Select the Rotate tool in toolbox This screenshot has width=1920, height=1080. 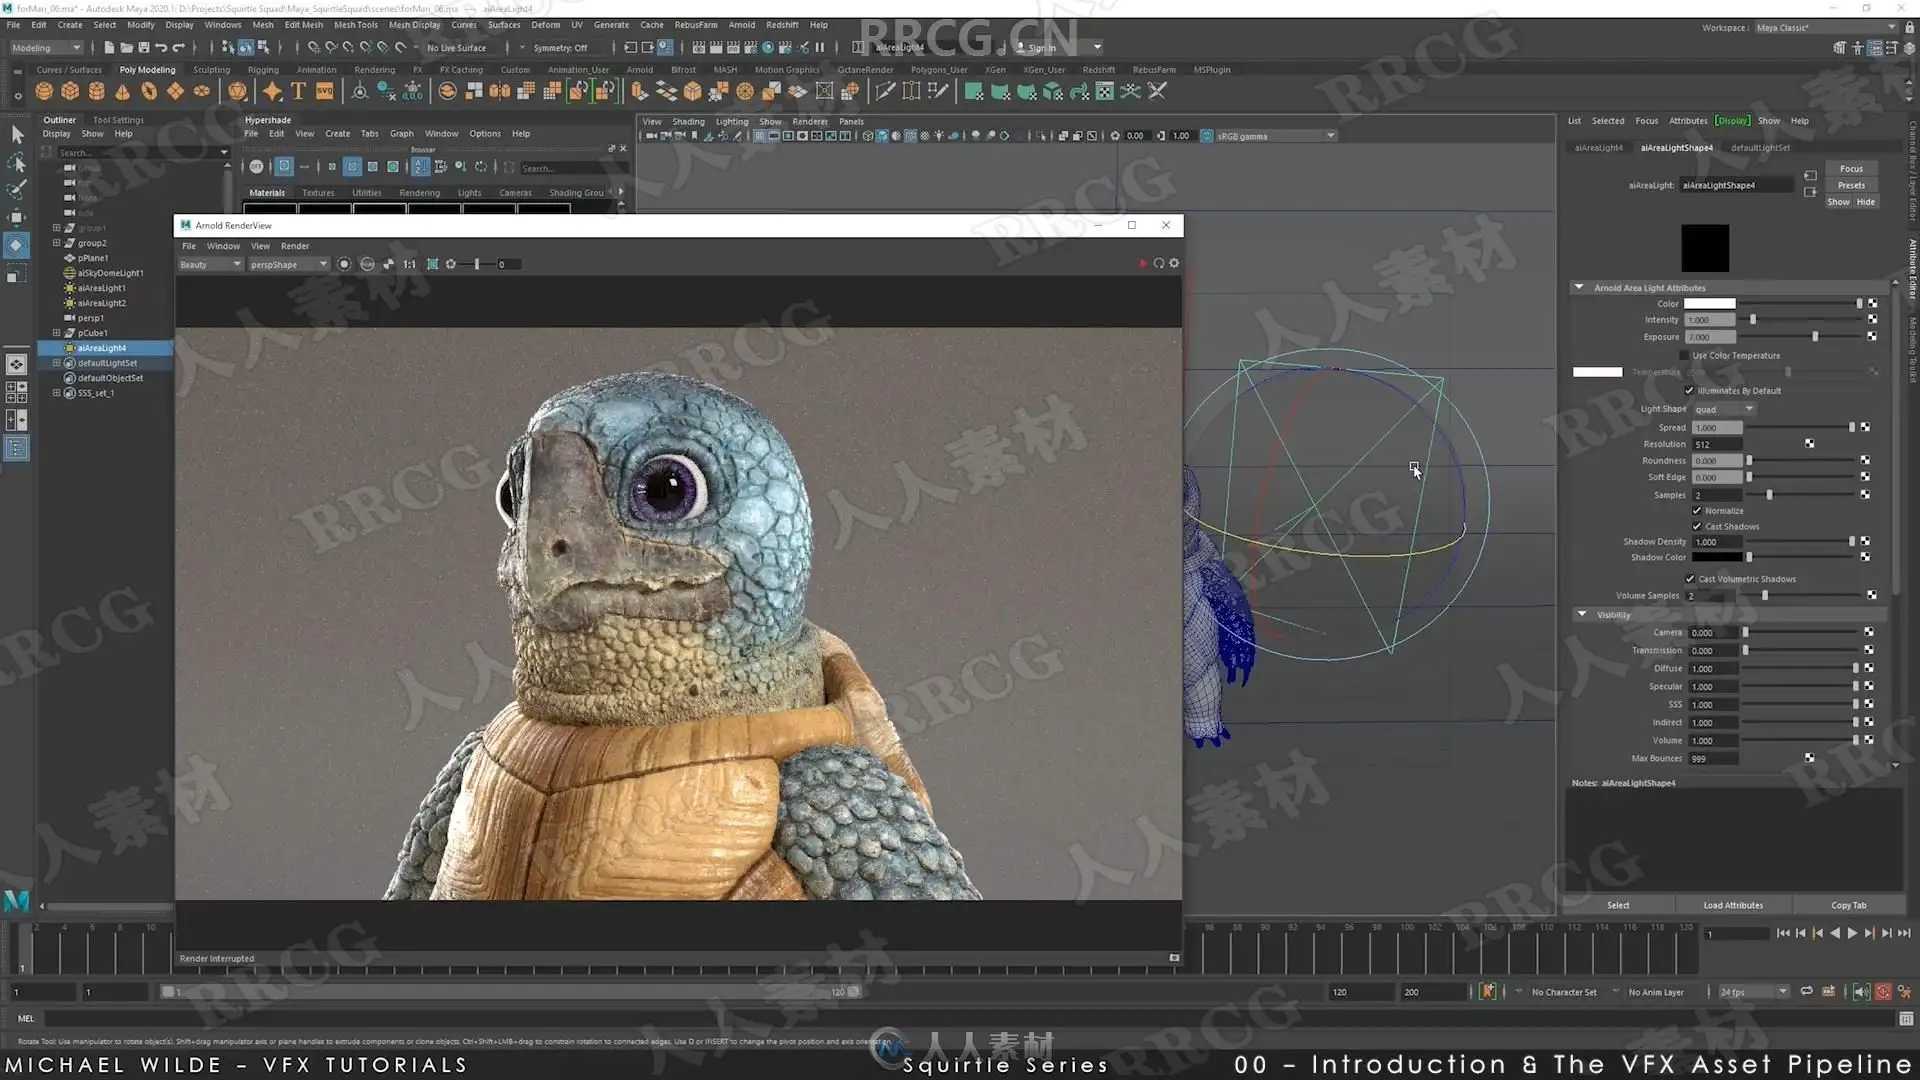coord(17,245)
